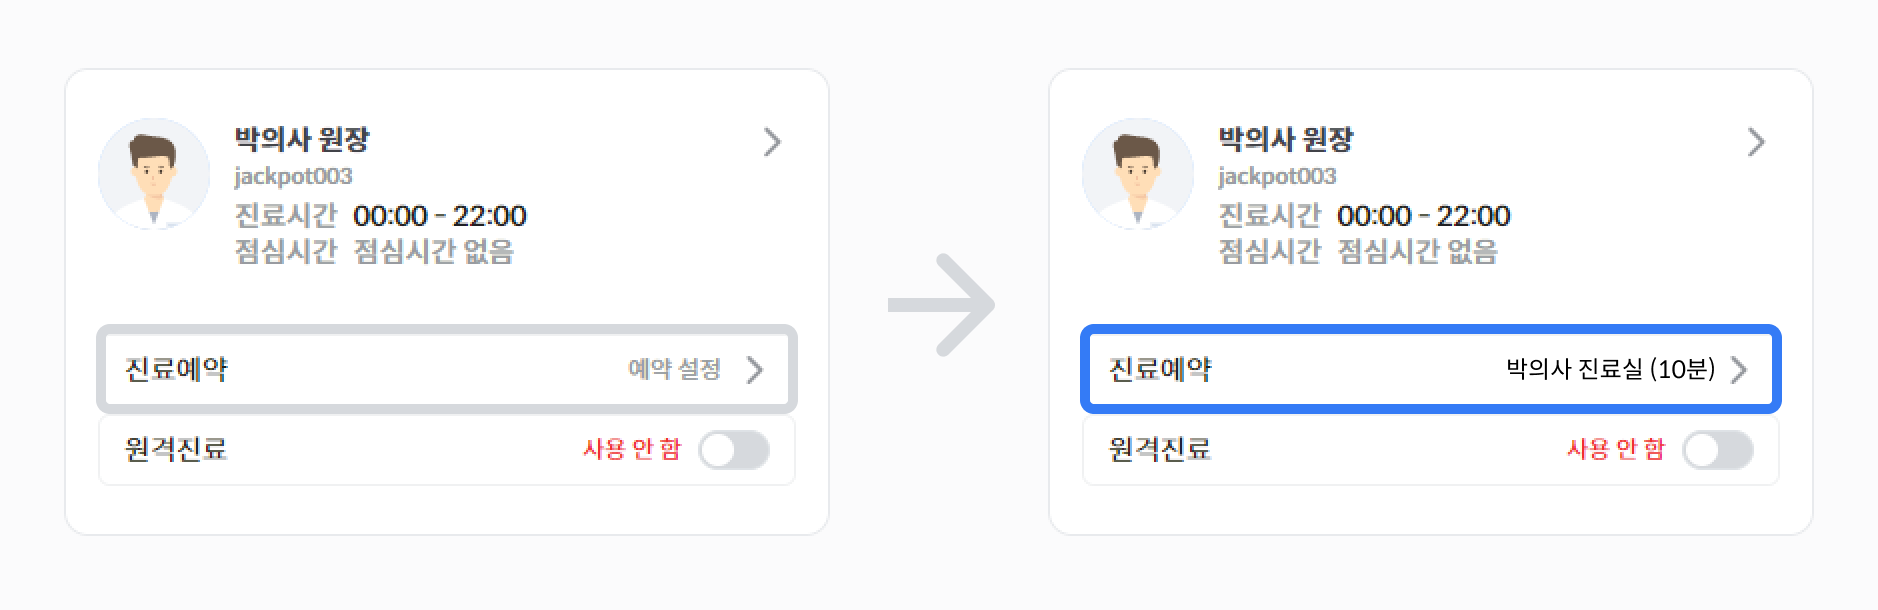Click red 사용 안 함 text in right card
1878x610 pixels.
click(x=1616, y=449)
